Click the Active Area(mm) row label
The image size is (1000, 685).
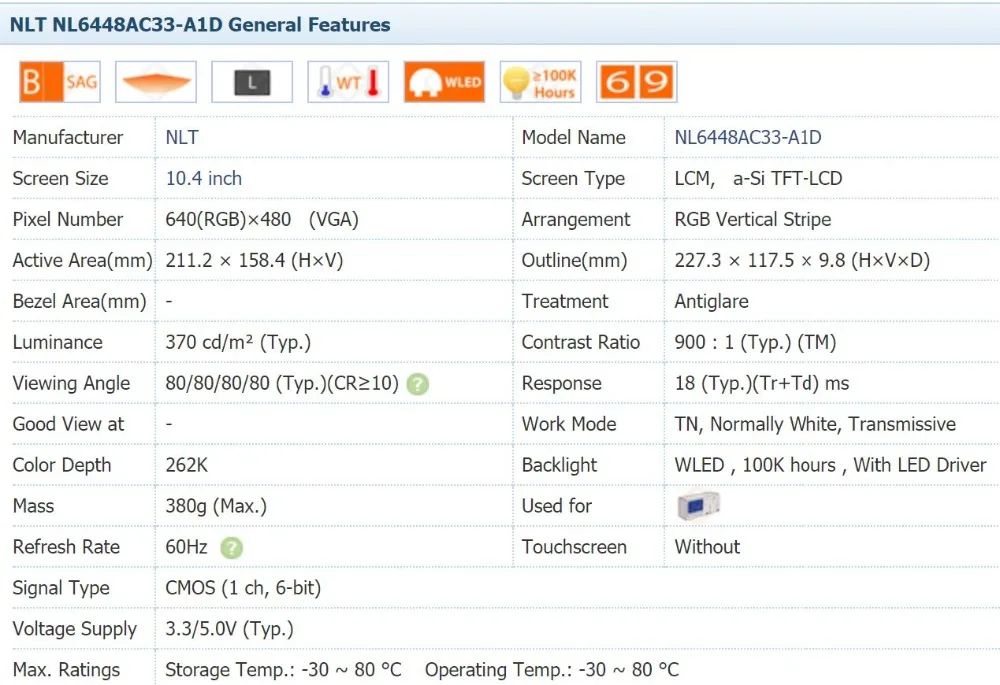82,260
